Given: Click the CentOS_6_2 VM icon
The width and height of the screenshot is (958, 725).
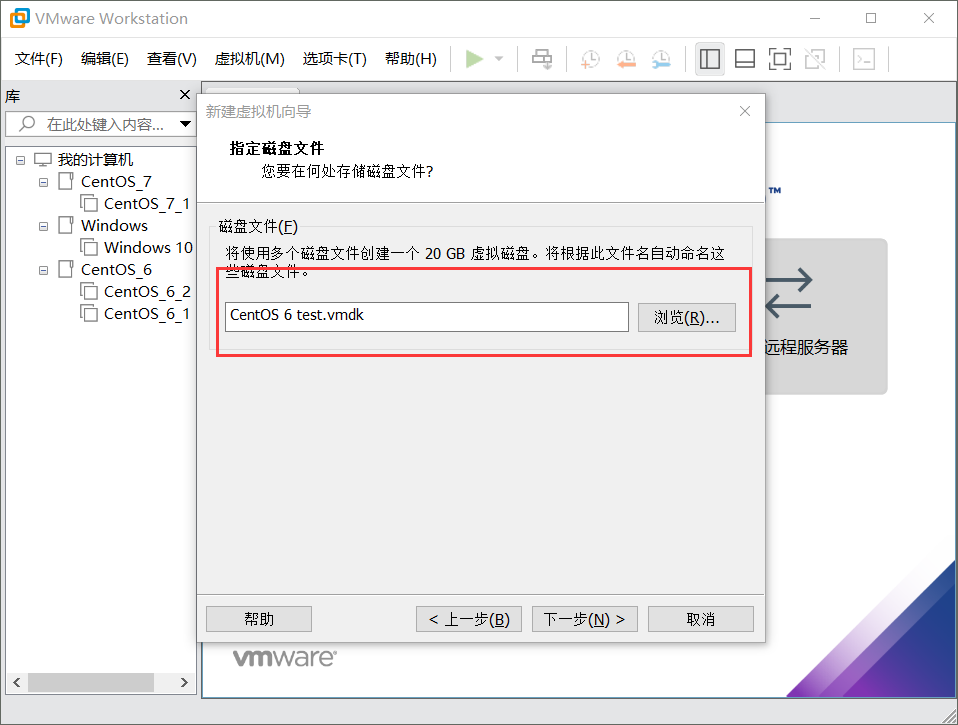Looking at the screenshot, I should tap(89, 291).
